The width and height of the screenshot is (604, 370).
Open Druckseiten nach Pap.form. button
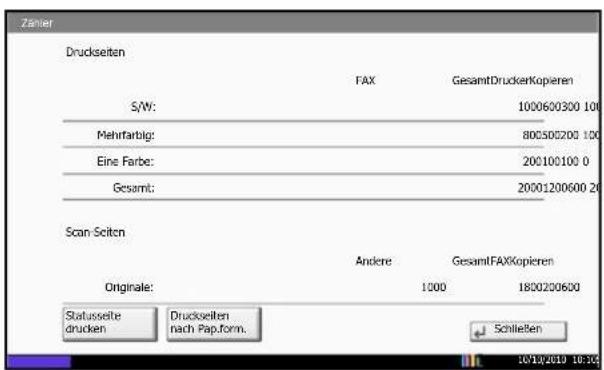click(214, 323)
